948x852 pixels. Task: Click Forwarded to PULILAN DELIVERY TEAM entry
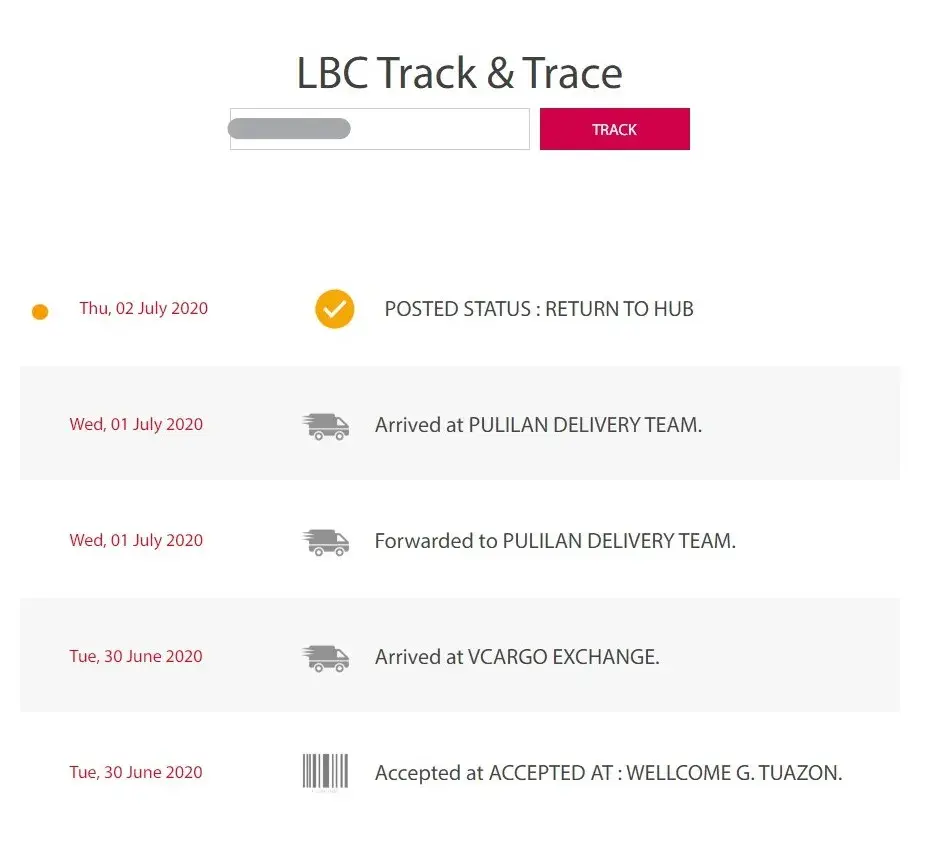(x=555, y=541)
